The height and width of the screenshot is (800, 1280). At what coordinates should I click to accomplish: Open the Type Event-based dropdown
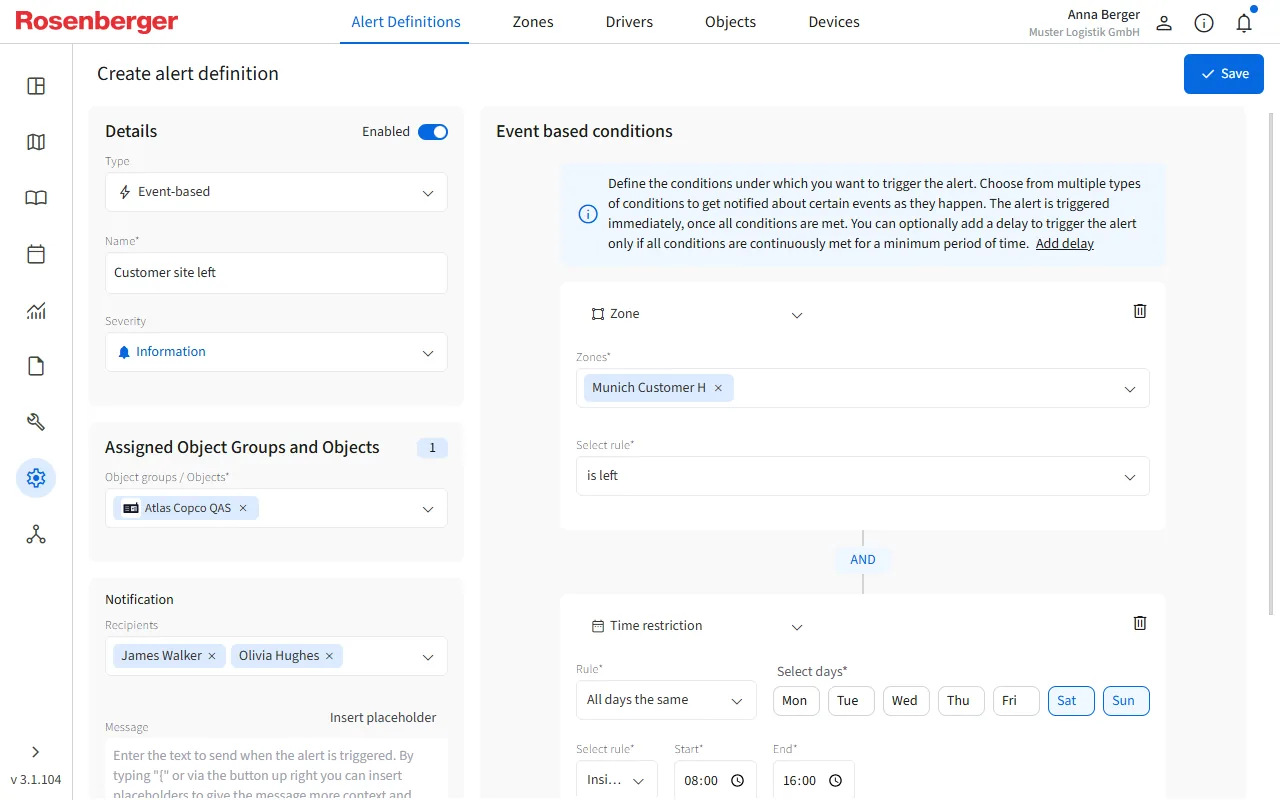(x=276, y=192)
